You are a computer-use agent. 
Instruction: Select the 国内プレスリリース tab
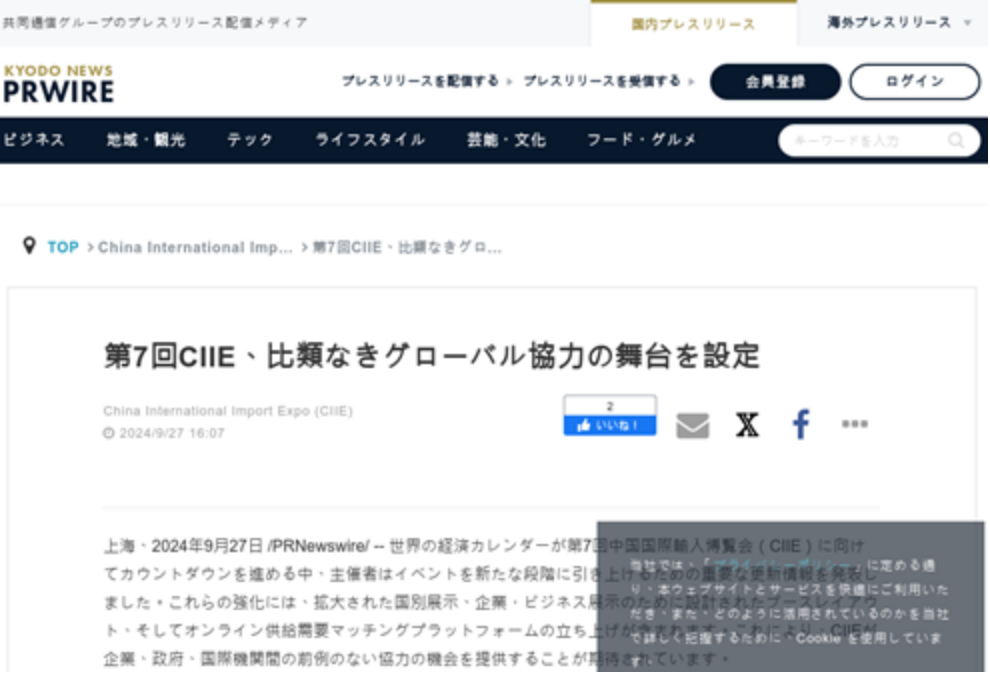point(693,24)
